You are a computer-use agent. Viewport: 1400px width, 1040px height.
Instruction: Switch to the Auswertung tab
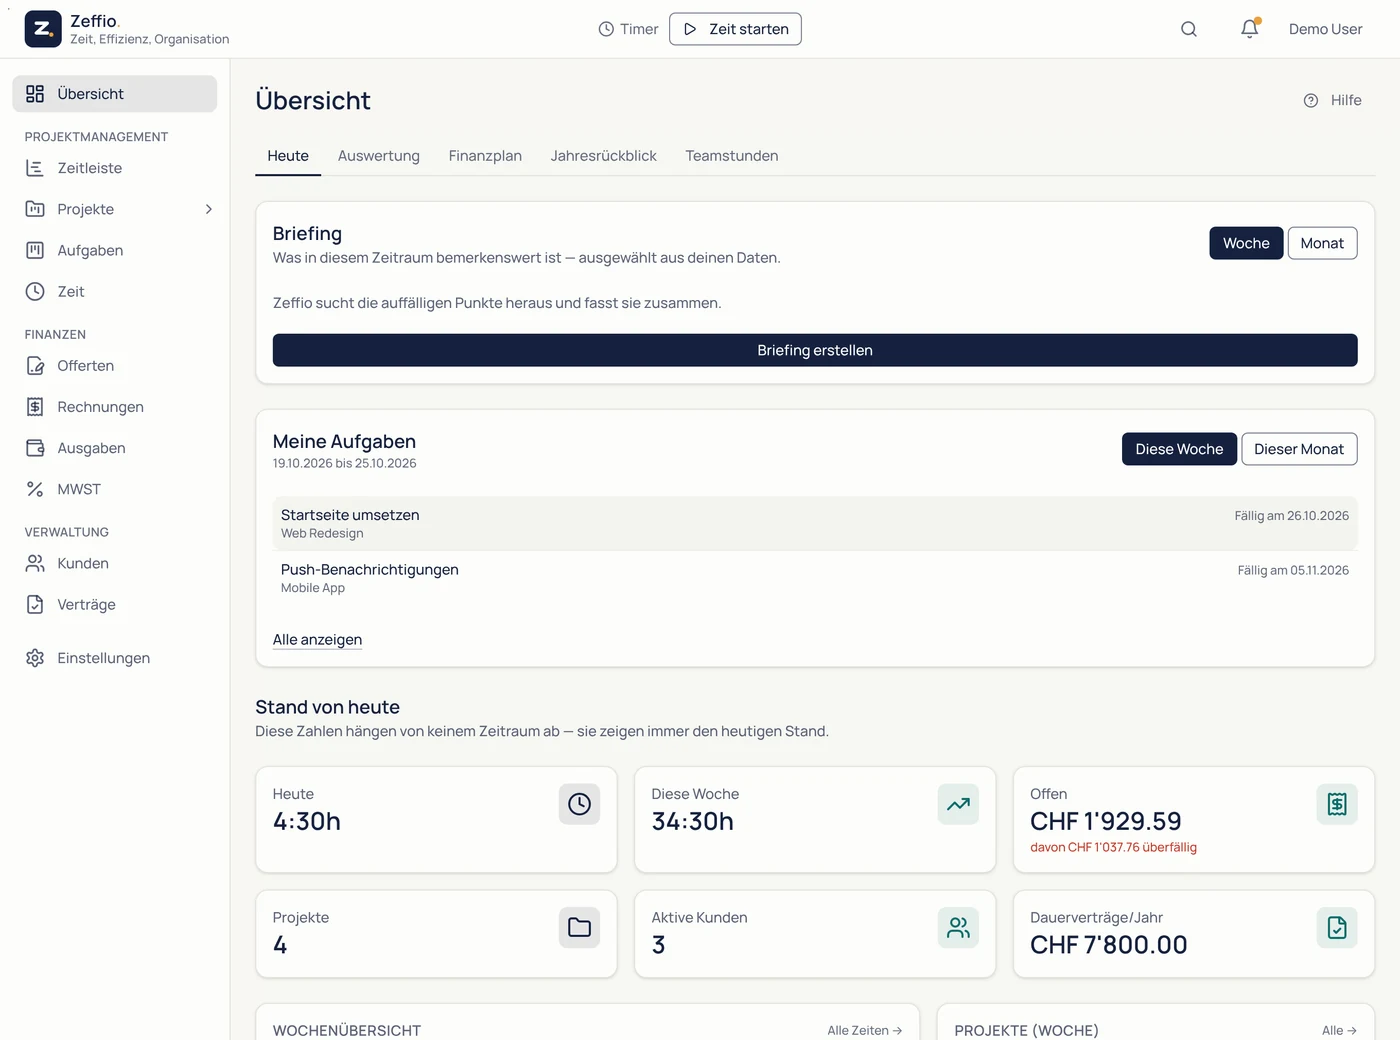[379, 156]
